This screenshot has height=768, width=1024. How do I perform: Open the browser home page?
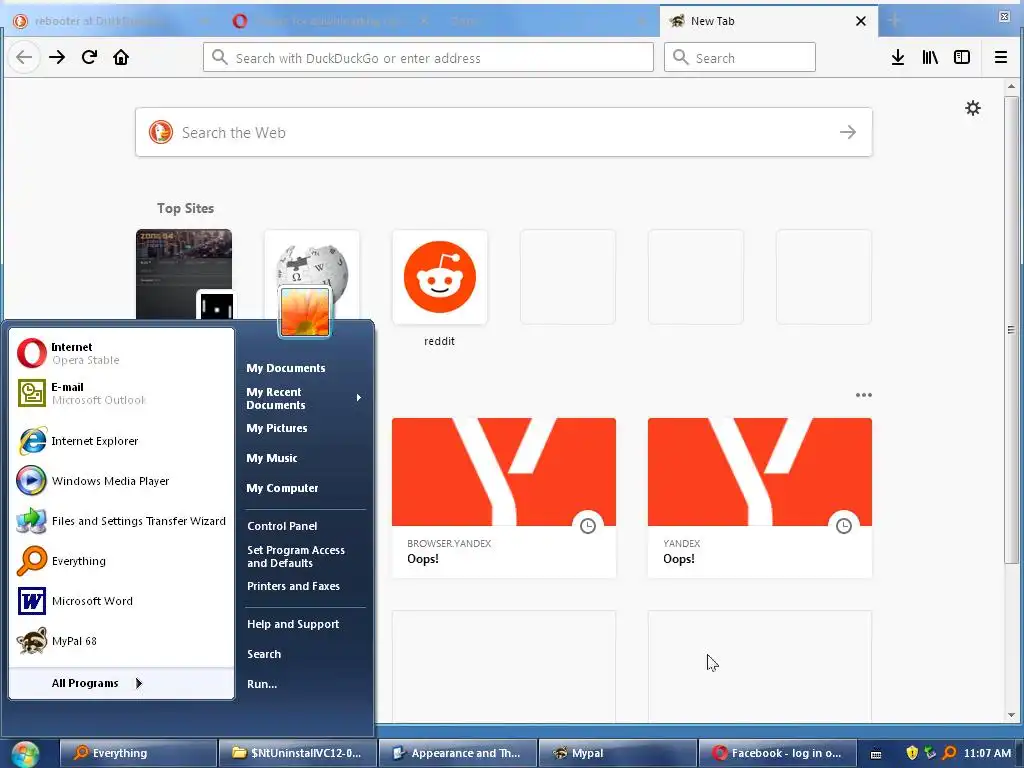pos(121,57)
